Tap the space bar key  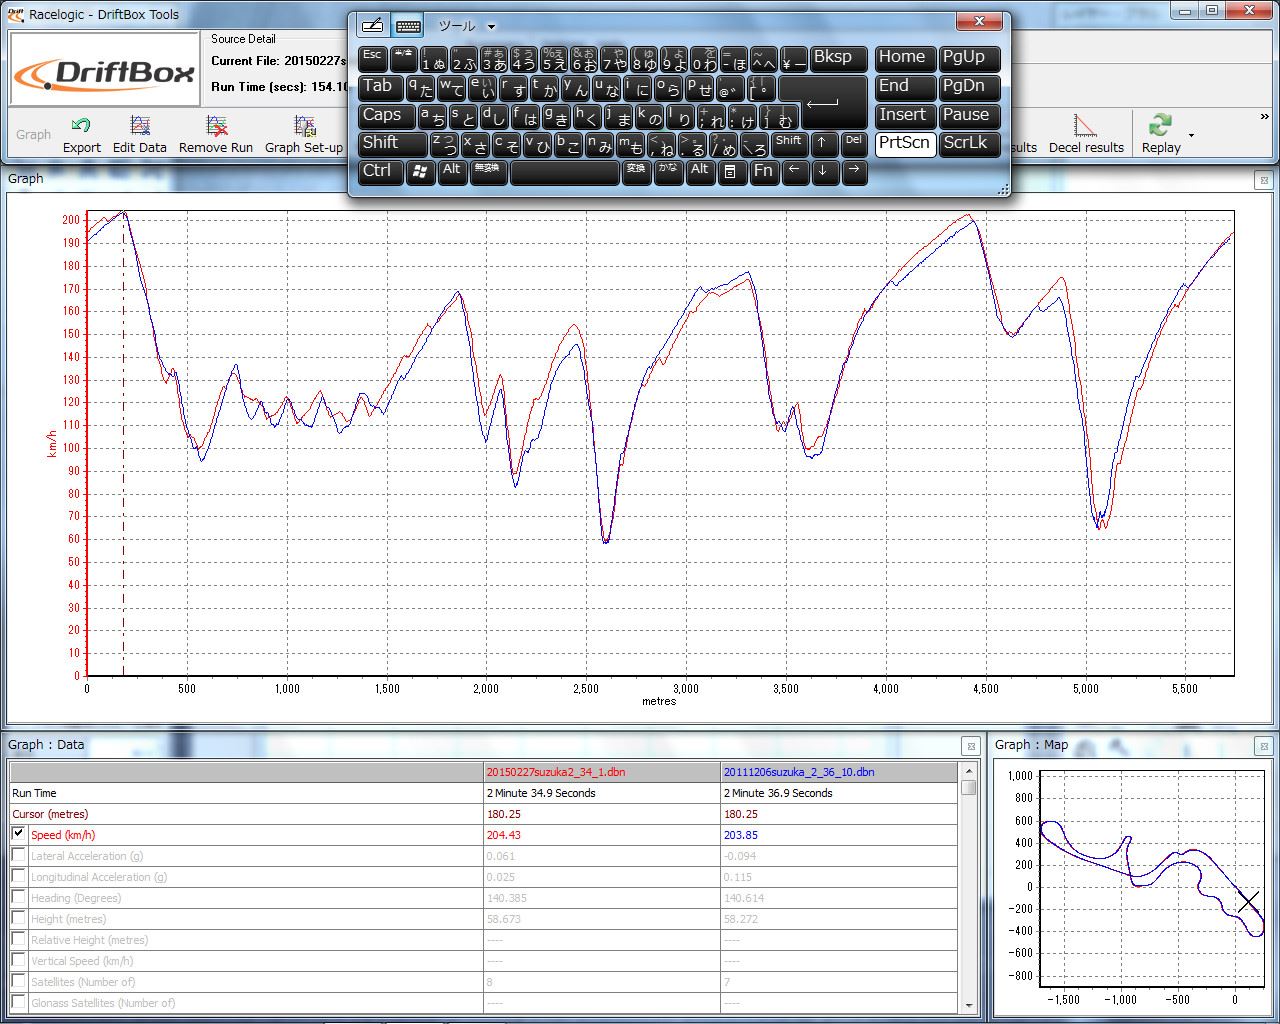[x=565, y=171]
